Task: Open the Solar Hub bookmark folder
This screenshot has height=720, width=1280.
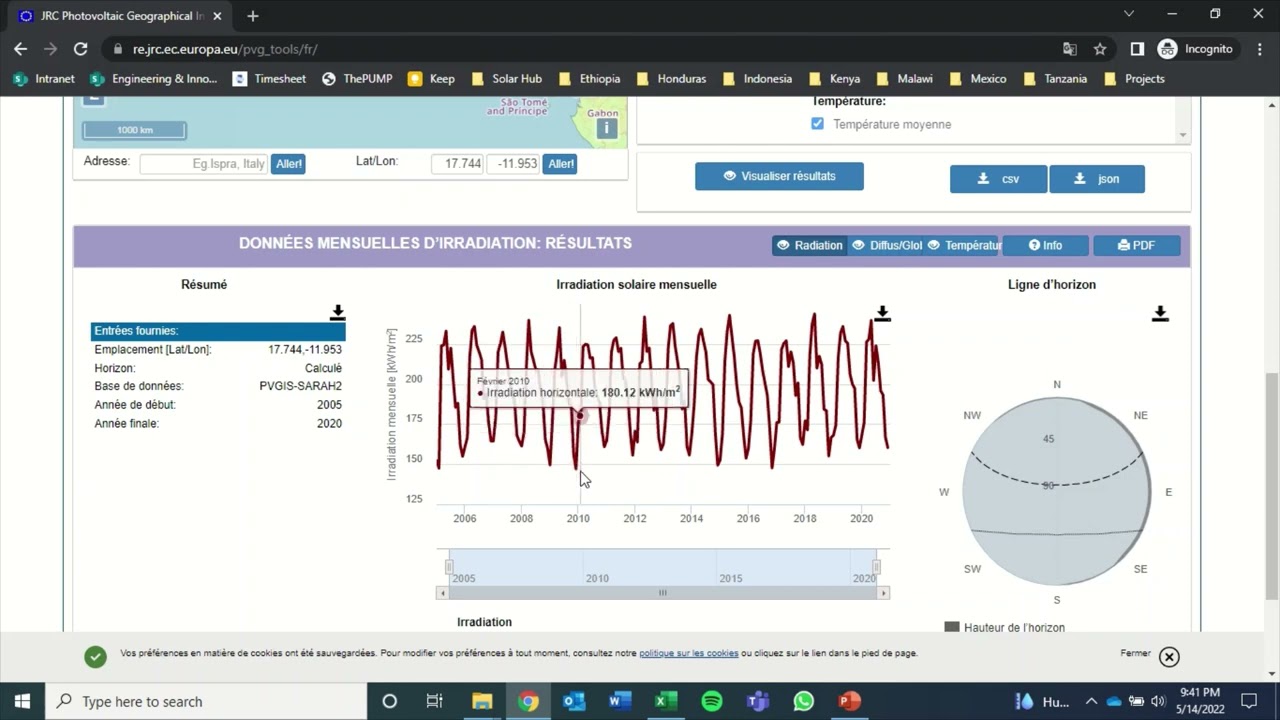Action: 506,79
